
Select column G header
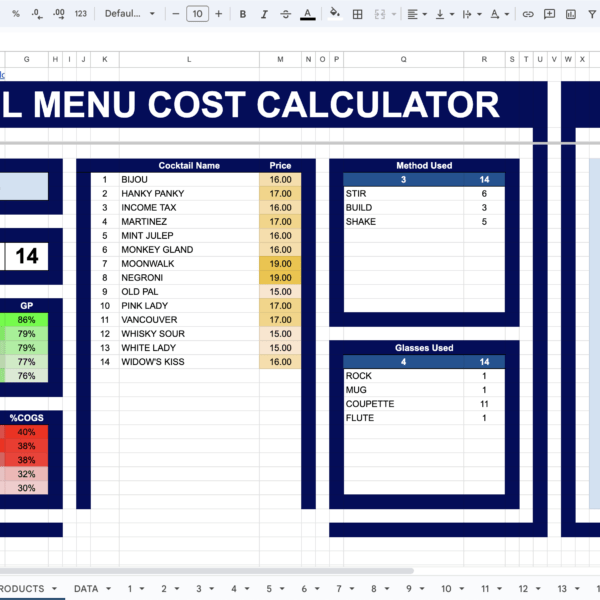26,59
